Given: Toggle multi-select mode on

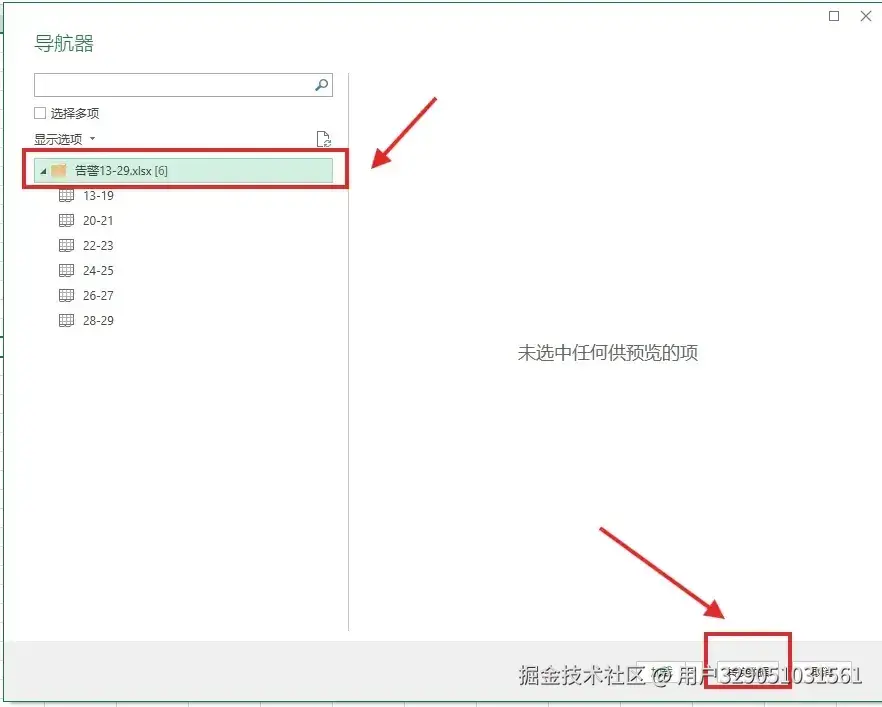Looking at the screenshot, I should click(x=39, y=113).
